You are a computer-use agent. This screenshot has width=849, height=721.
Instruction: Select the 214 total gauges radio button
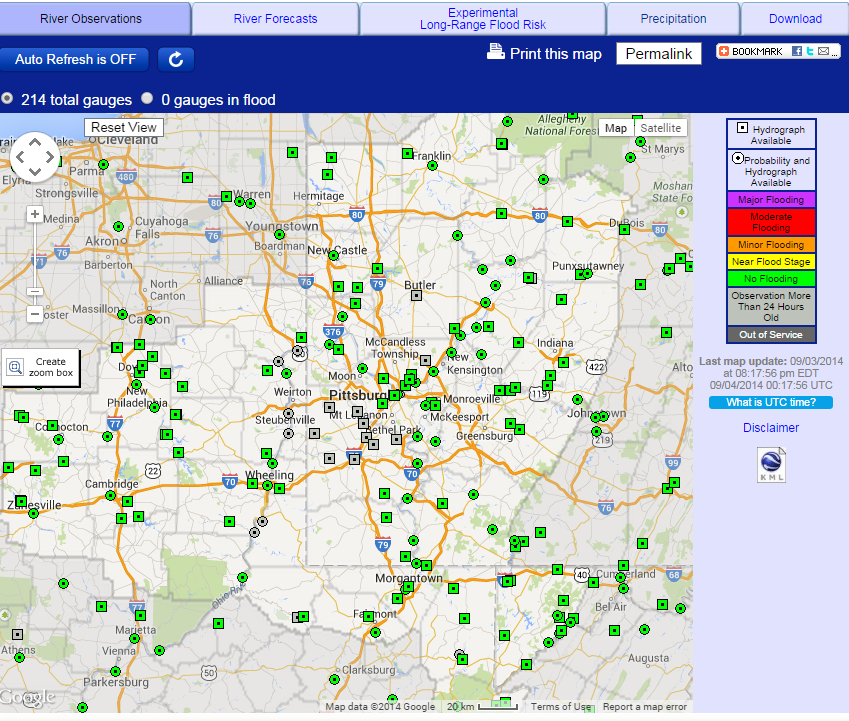coord(7,99)
